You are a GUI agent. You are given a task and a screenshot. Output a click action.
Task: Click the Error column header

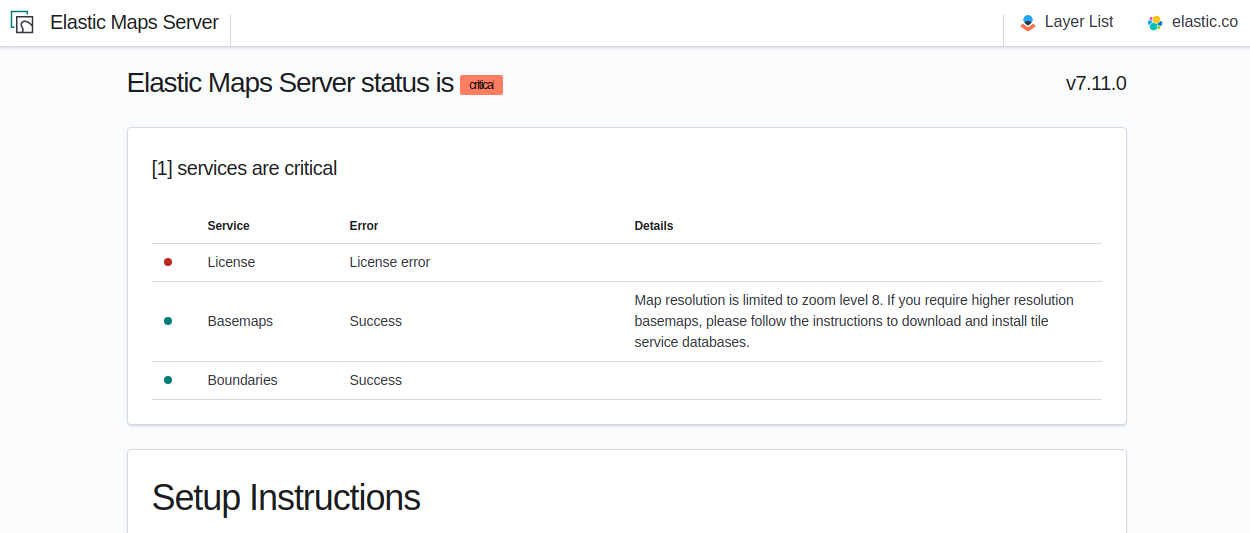pyautogui.click(x=364, y=226)
